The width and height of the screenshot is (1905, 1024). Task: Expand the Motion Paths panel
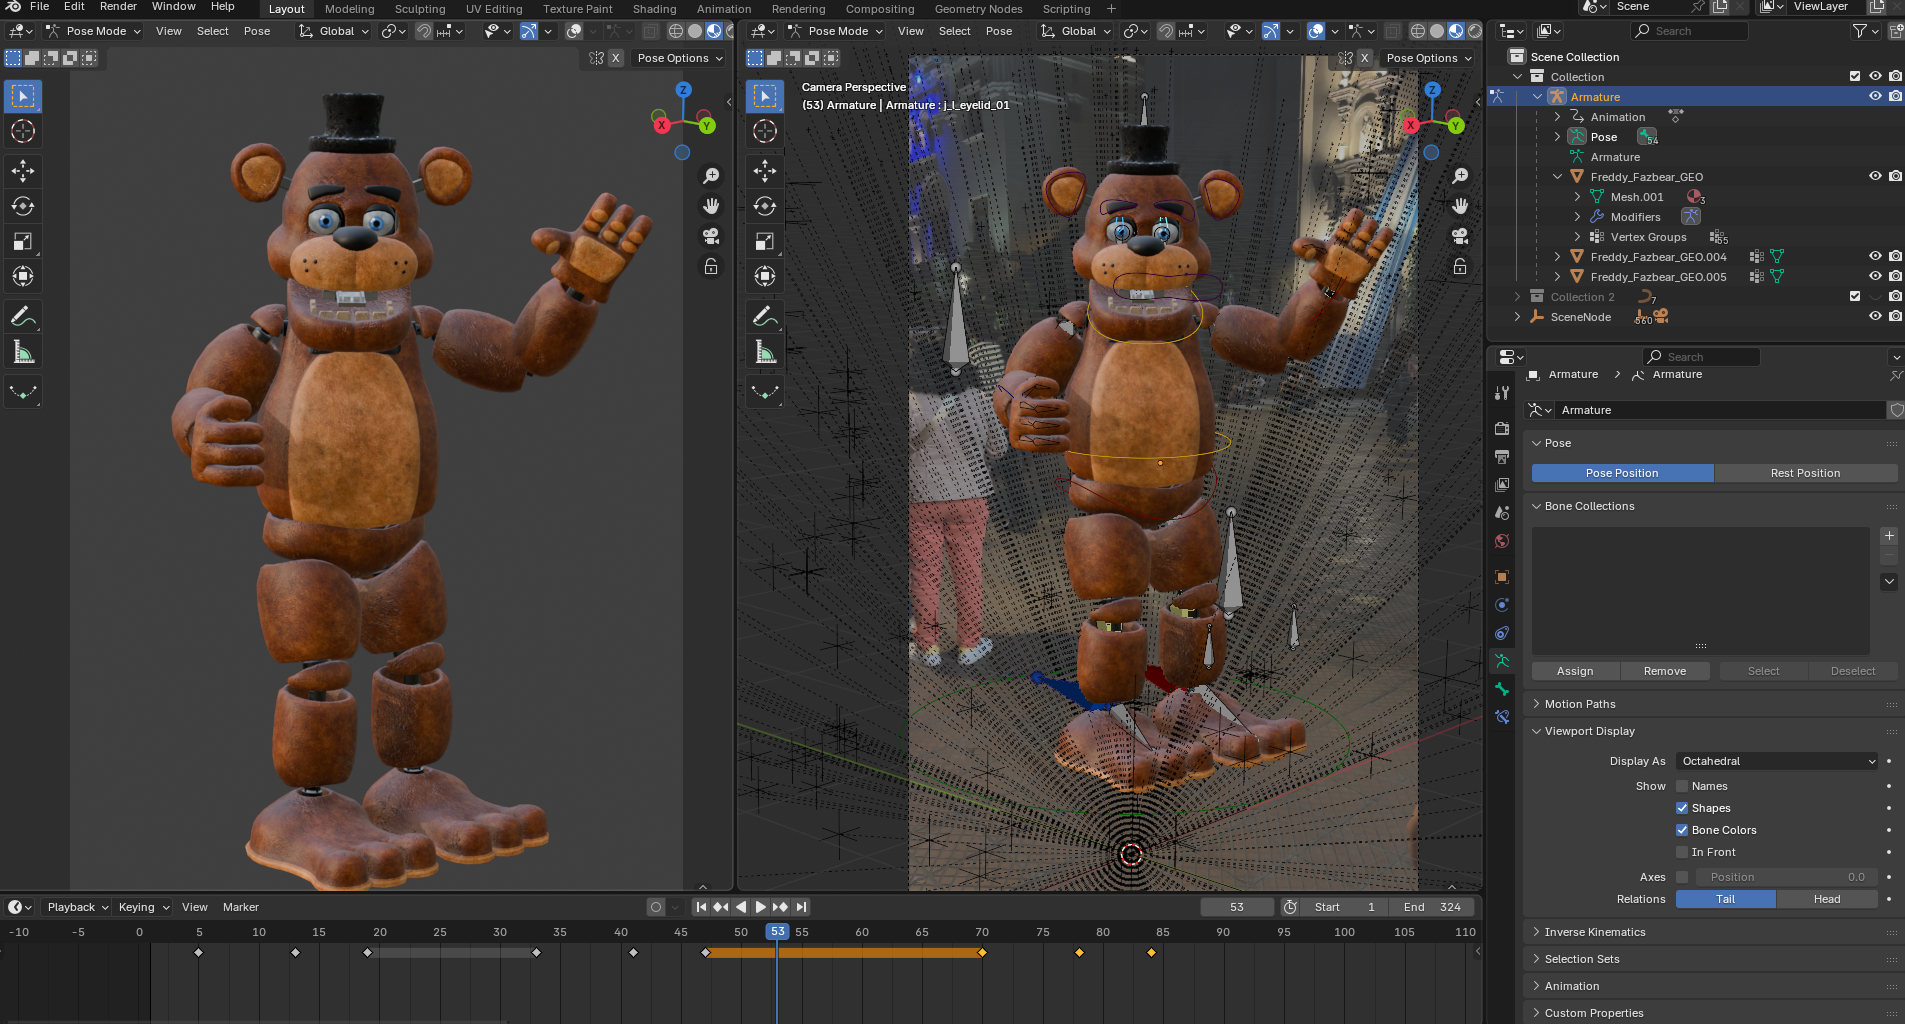click(x=1579, y=704)
